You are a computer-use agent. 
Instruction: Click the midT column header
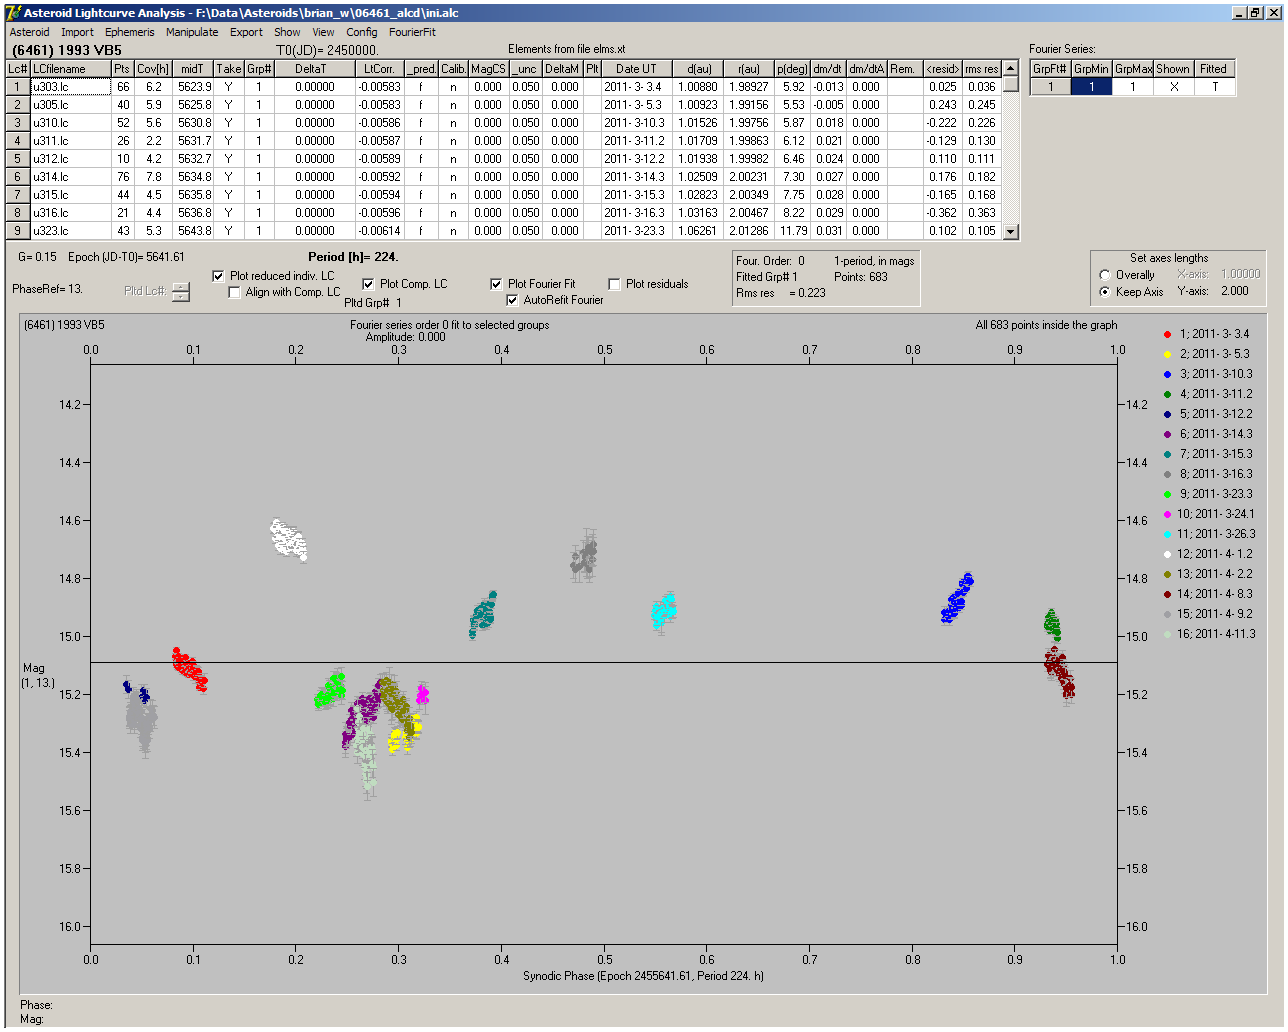pos(193,69)
